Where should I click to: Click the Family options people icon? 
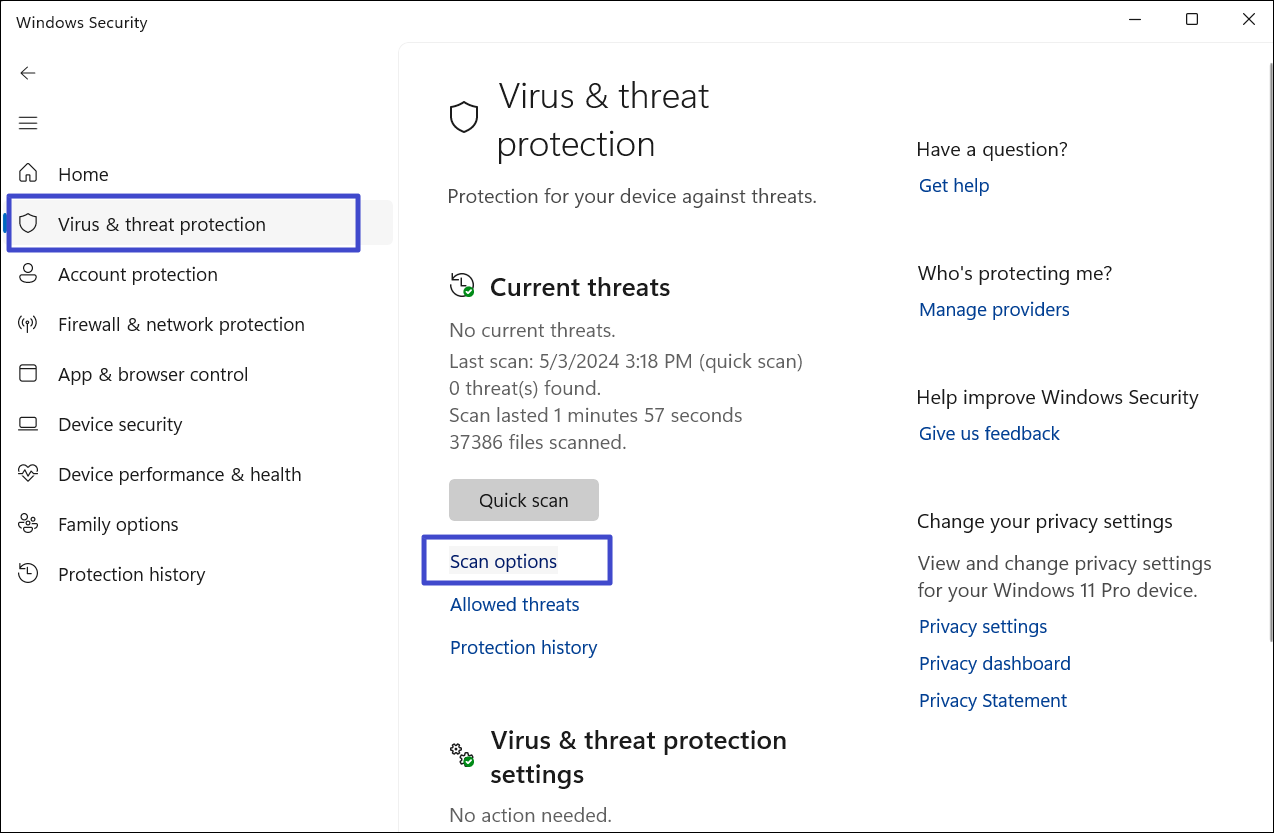click(x=28, y=524)
